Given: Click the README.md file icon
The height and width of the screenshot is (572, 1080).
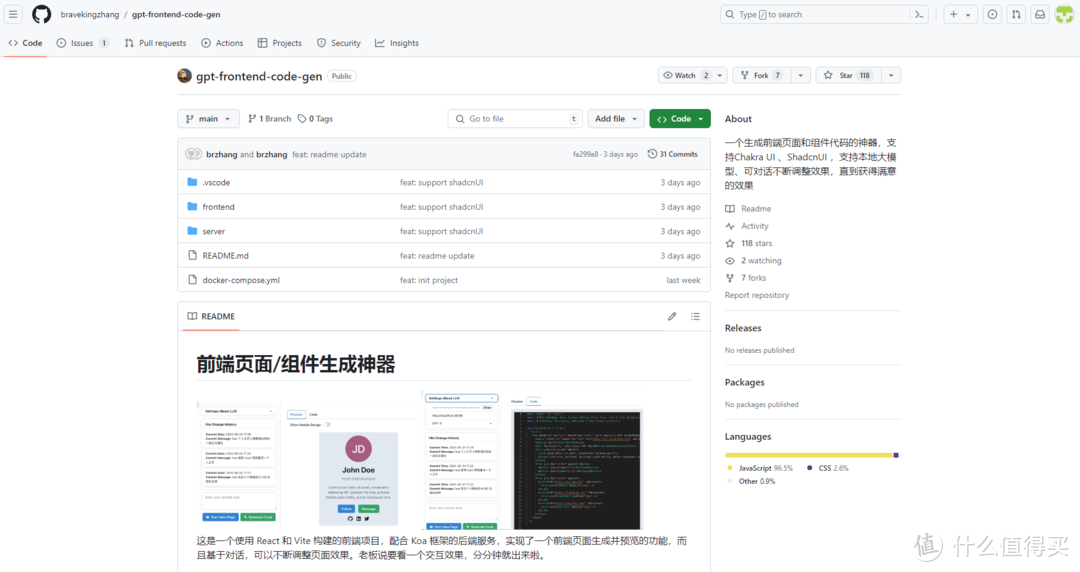Looking at the screenshot, I should 193,256.
